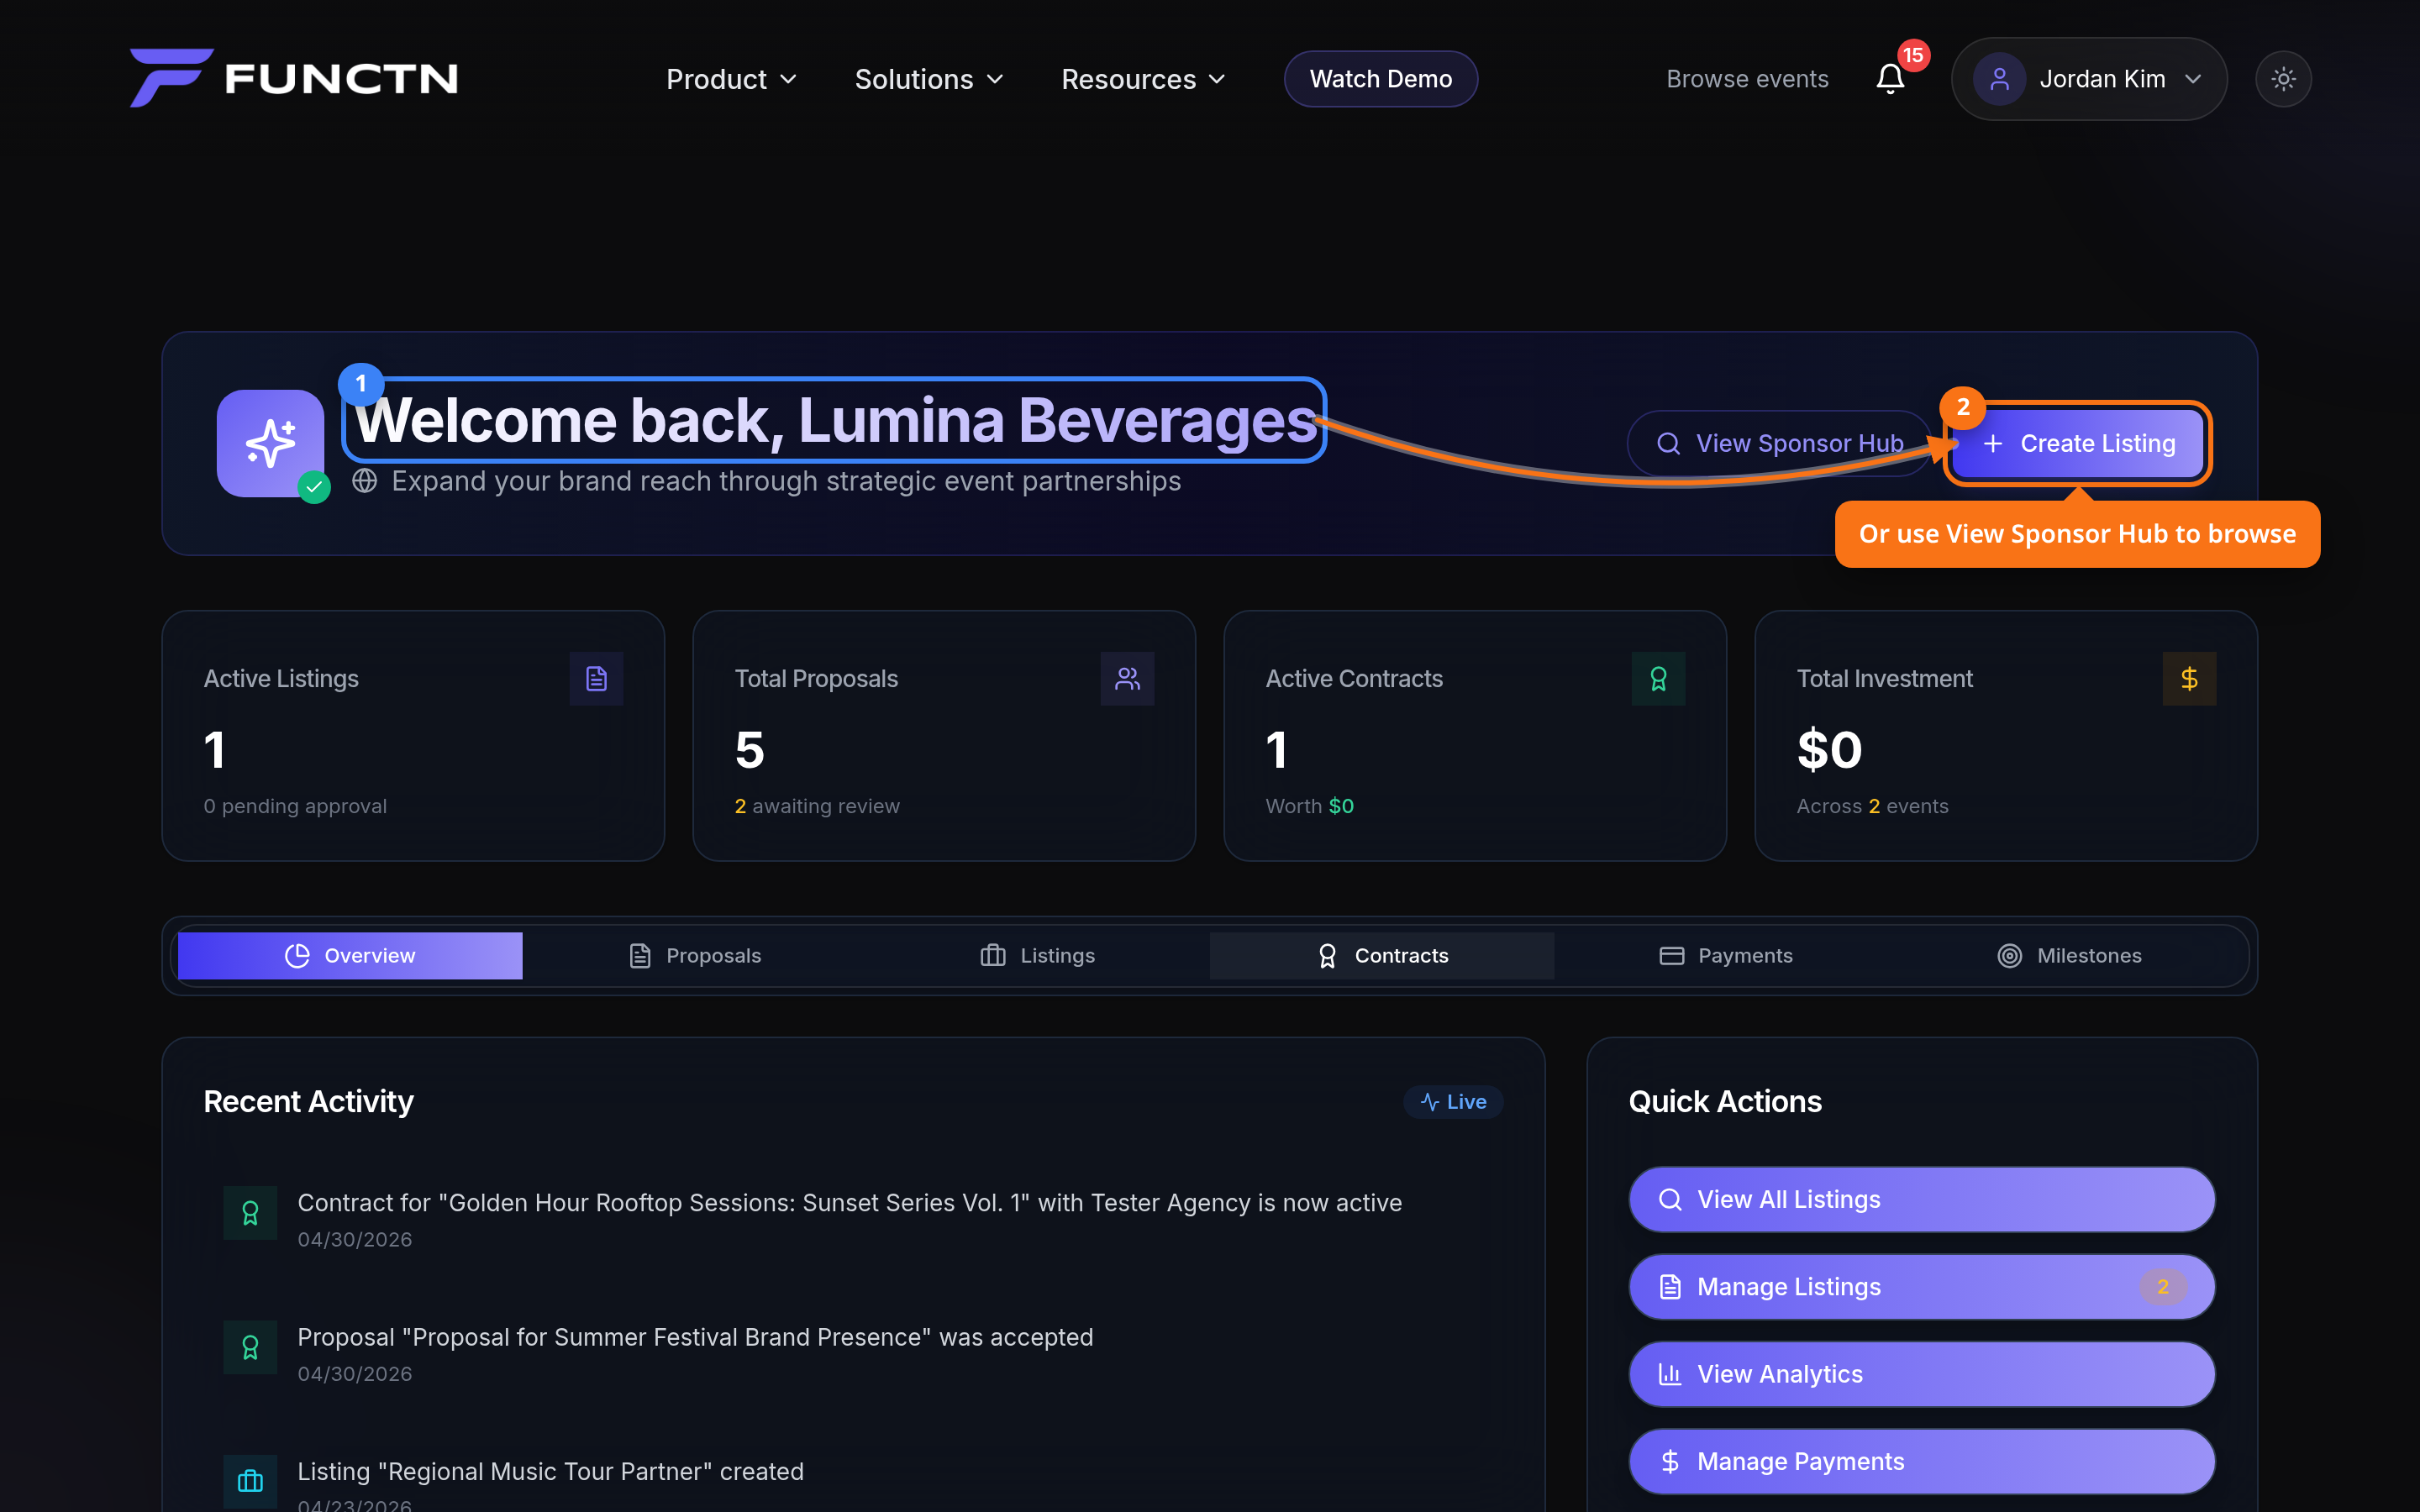Click the 'Worth $0' text
The image size is (2420, 1512).
point(1309,806)
